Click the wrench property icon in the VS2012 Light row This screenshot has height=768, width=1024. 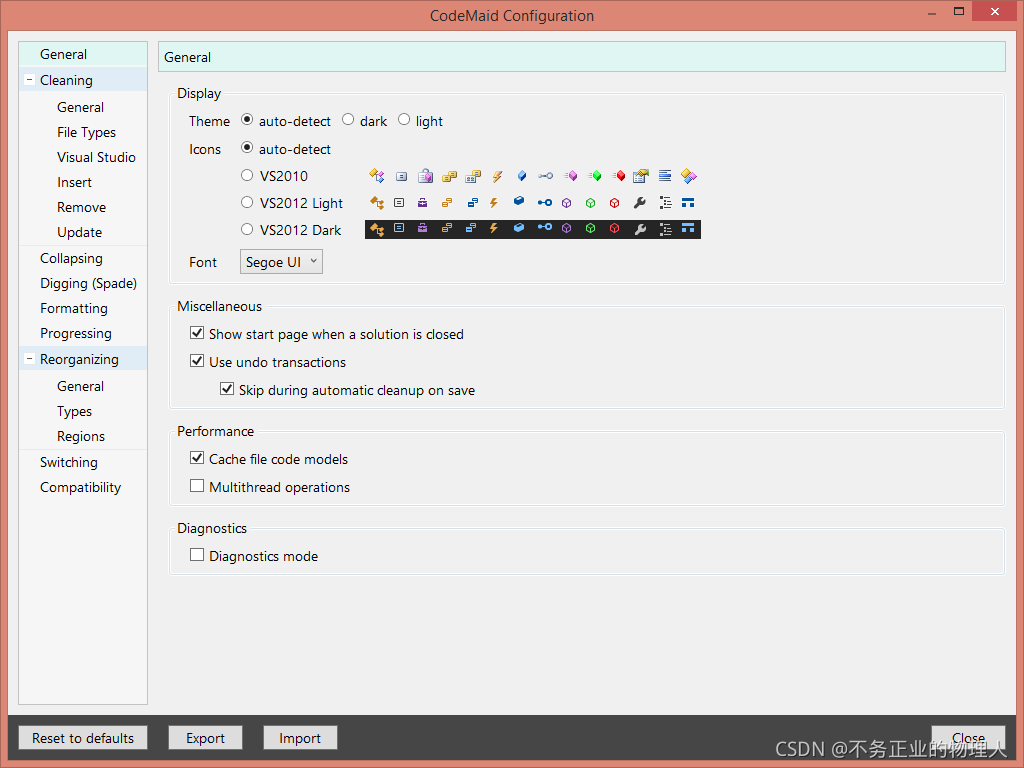point(640,202)
